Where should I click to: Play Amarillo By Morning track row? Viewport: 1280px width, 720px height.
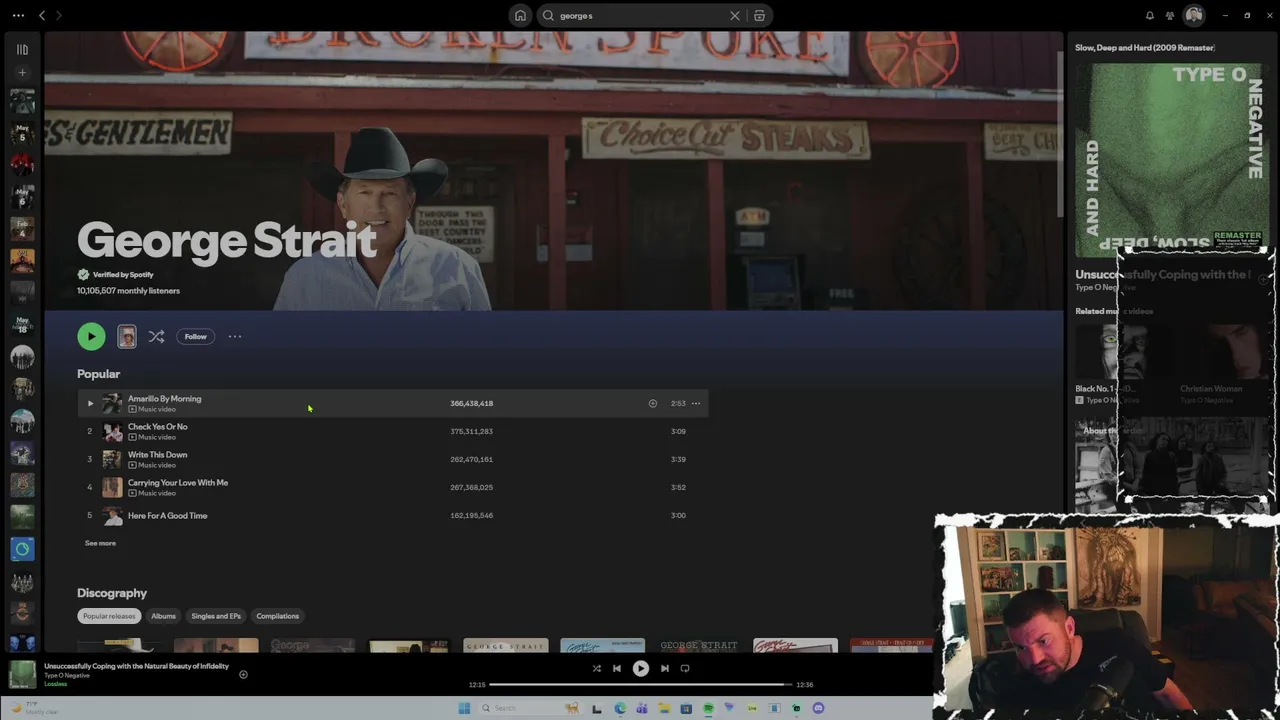click(392, 403)
